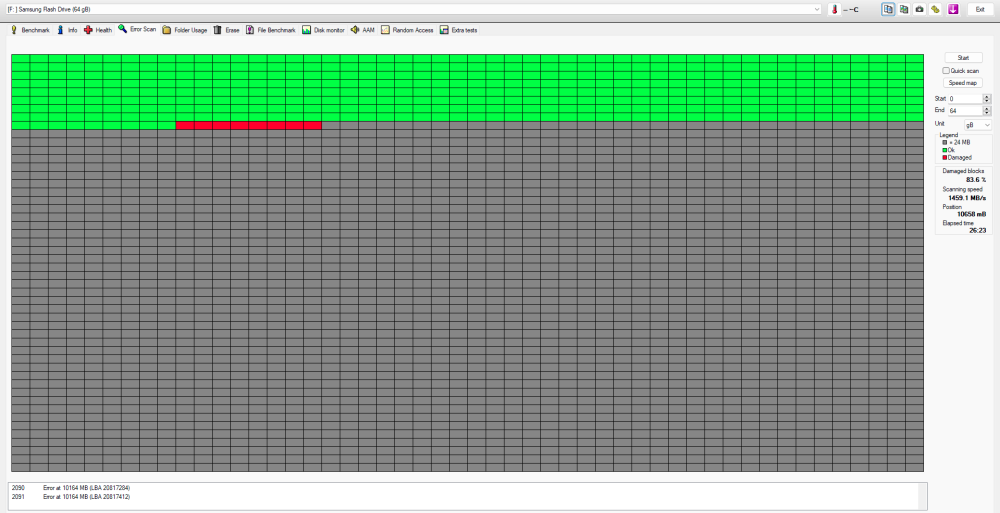The width and height of the screenshot is (1000, 513).
Task: Click the Start scan button
Action: (963, 58)
